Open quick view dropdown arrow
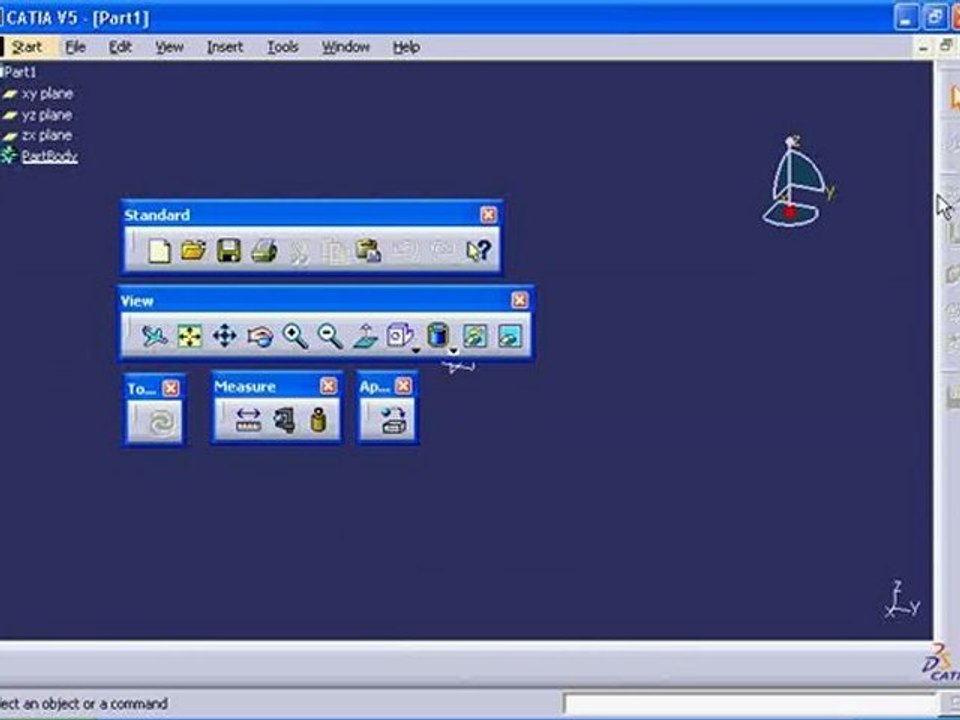Viewport: 960px width, 720px height. pos(416,351)
